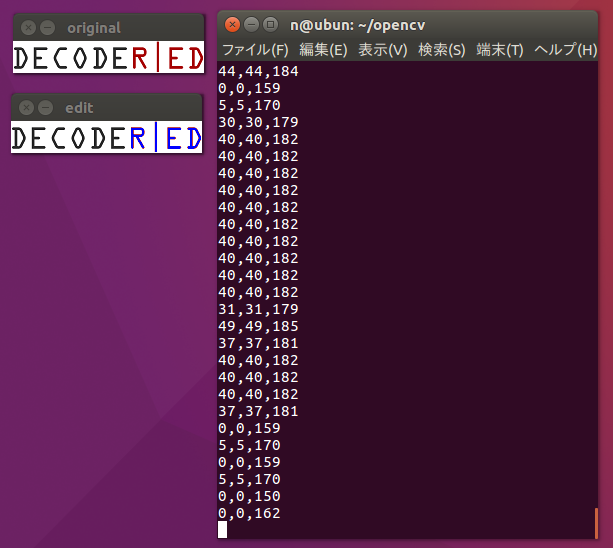
Task: Expand the 端末(T) menu
Action: click(500, 50)
